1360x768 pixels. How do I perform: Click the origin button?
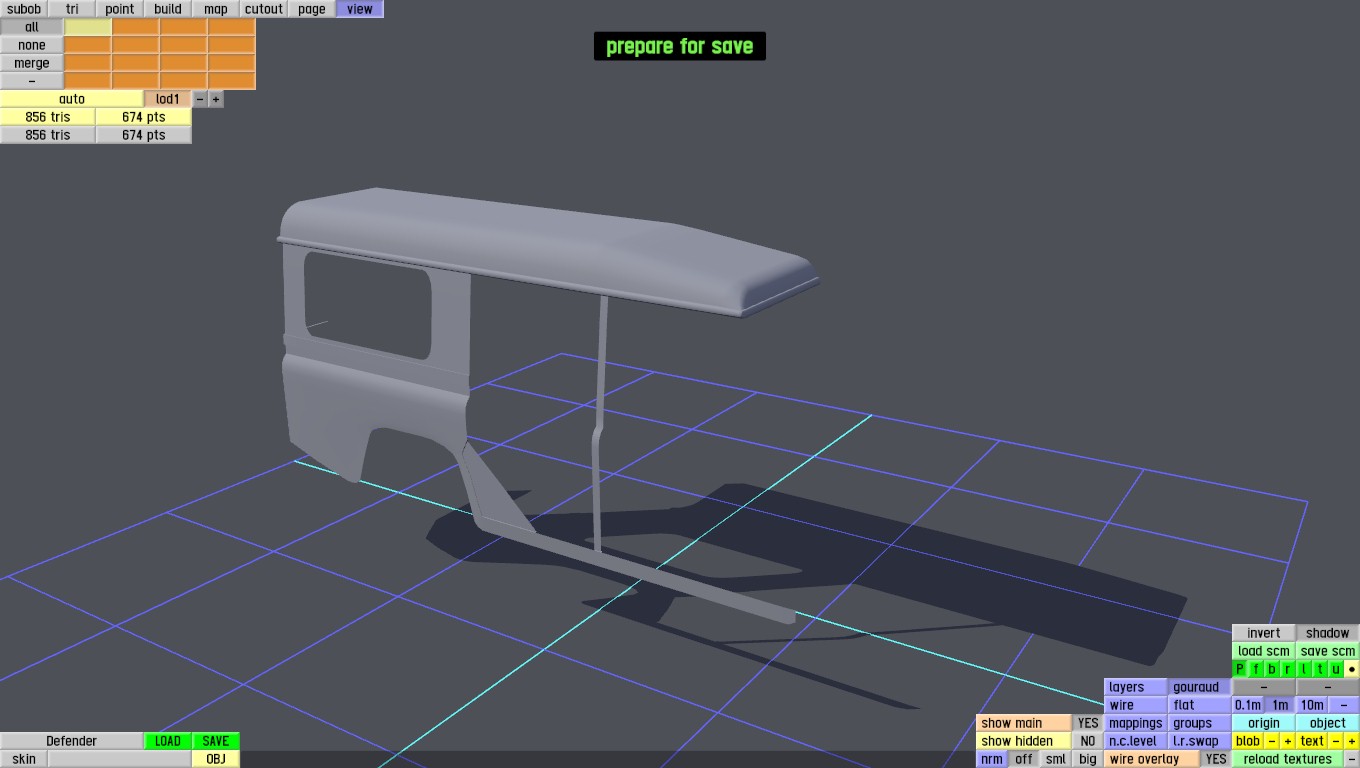(x=1264, y=723)
